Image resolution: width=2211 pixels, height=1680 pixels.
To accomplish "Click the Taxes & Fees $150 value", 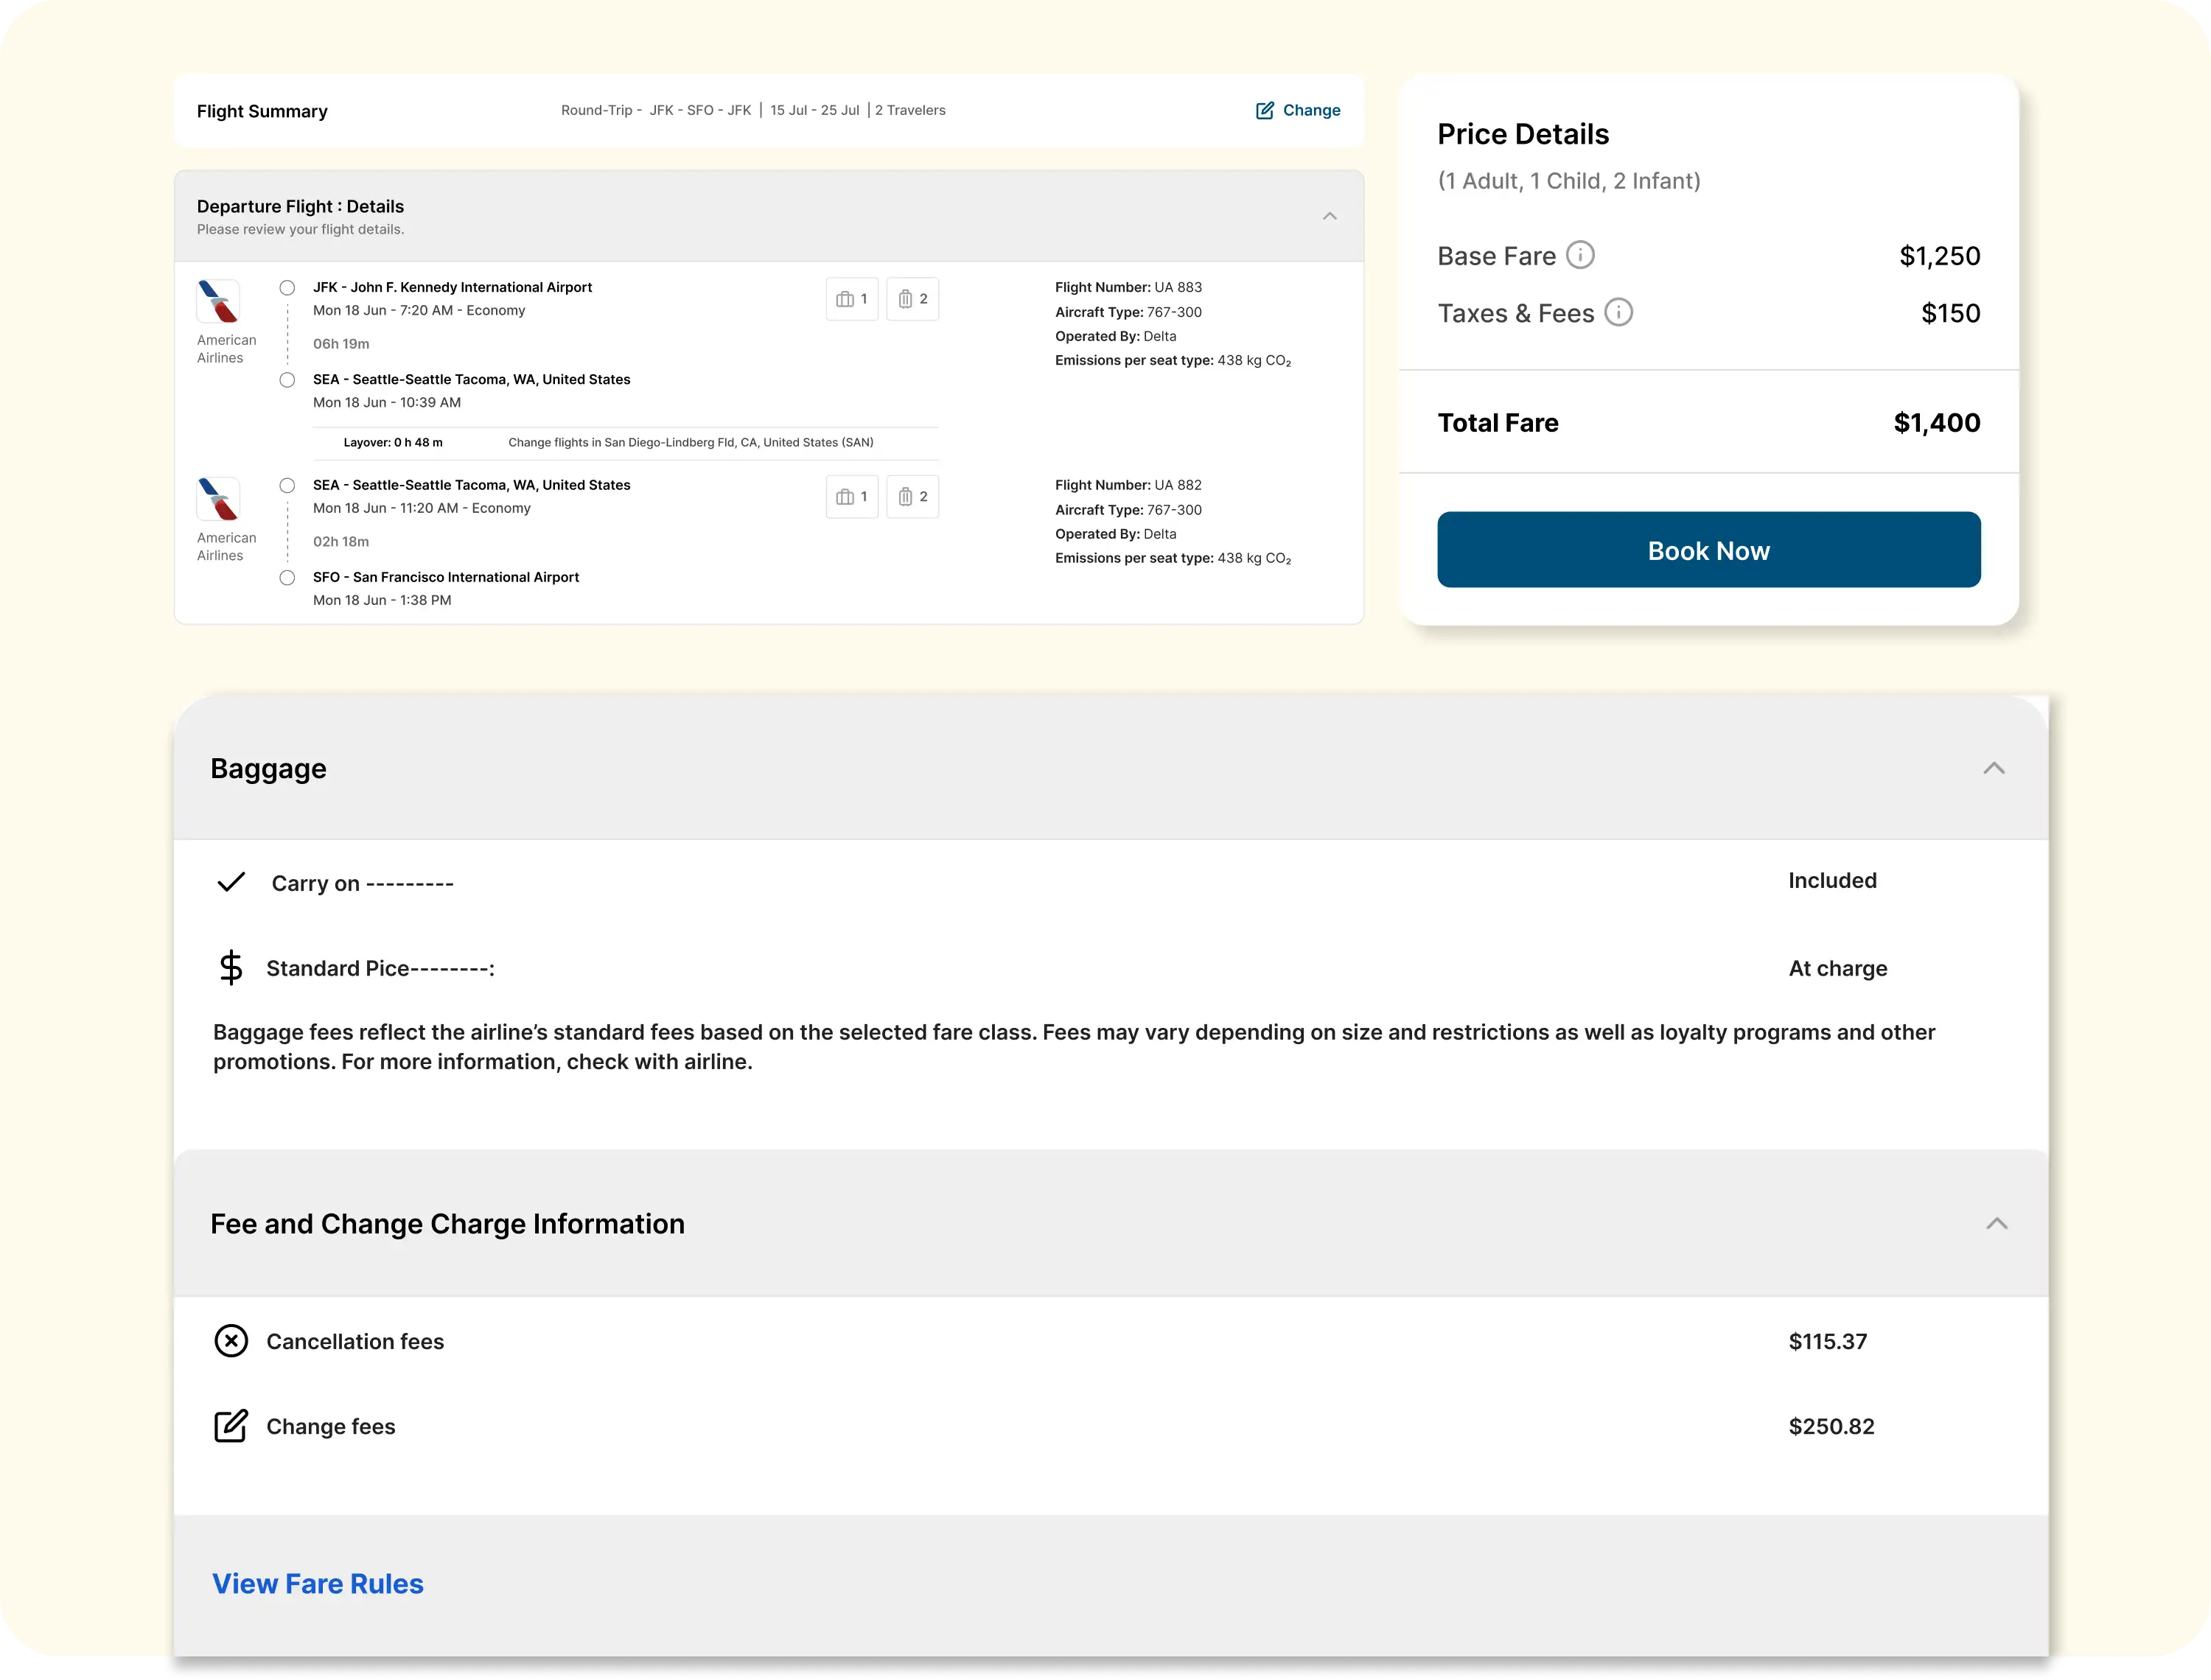I will coord(1950,313).
